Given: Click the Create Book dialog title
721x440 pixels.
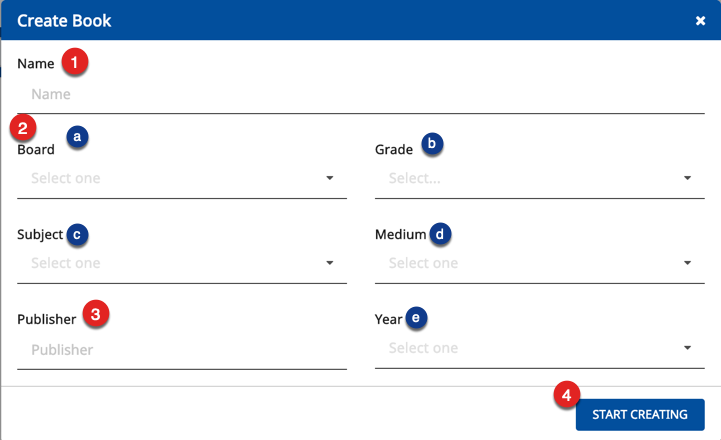Looking at the screenshot, I should [x=64, y=21].
